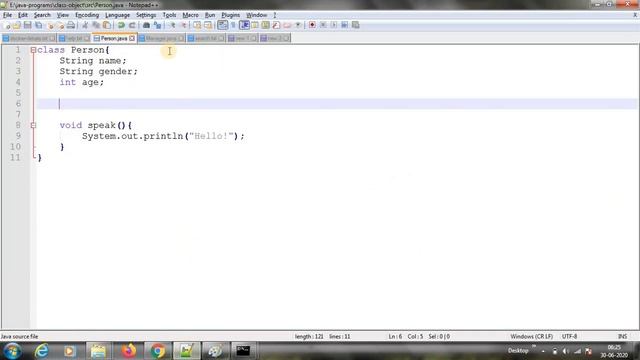Collapse the speak() method fold marker on line 8
The image size is (640, 360).
tap(33, 125)
